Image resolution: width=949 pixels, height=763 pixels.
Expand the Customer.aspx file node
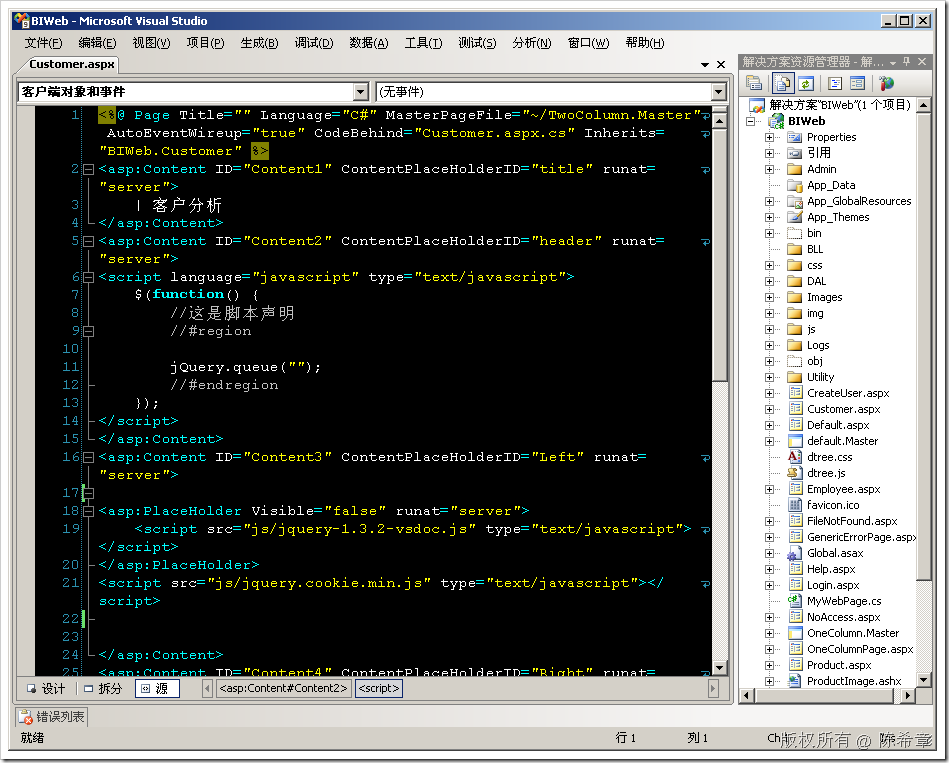[769, 410]
